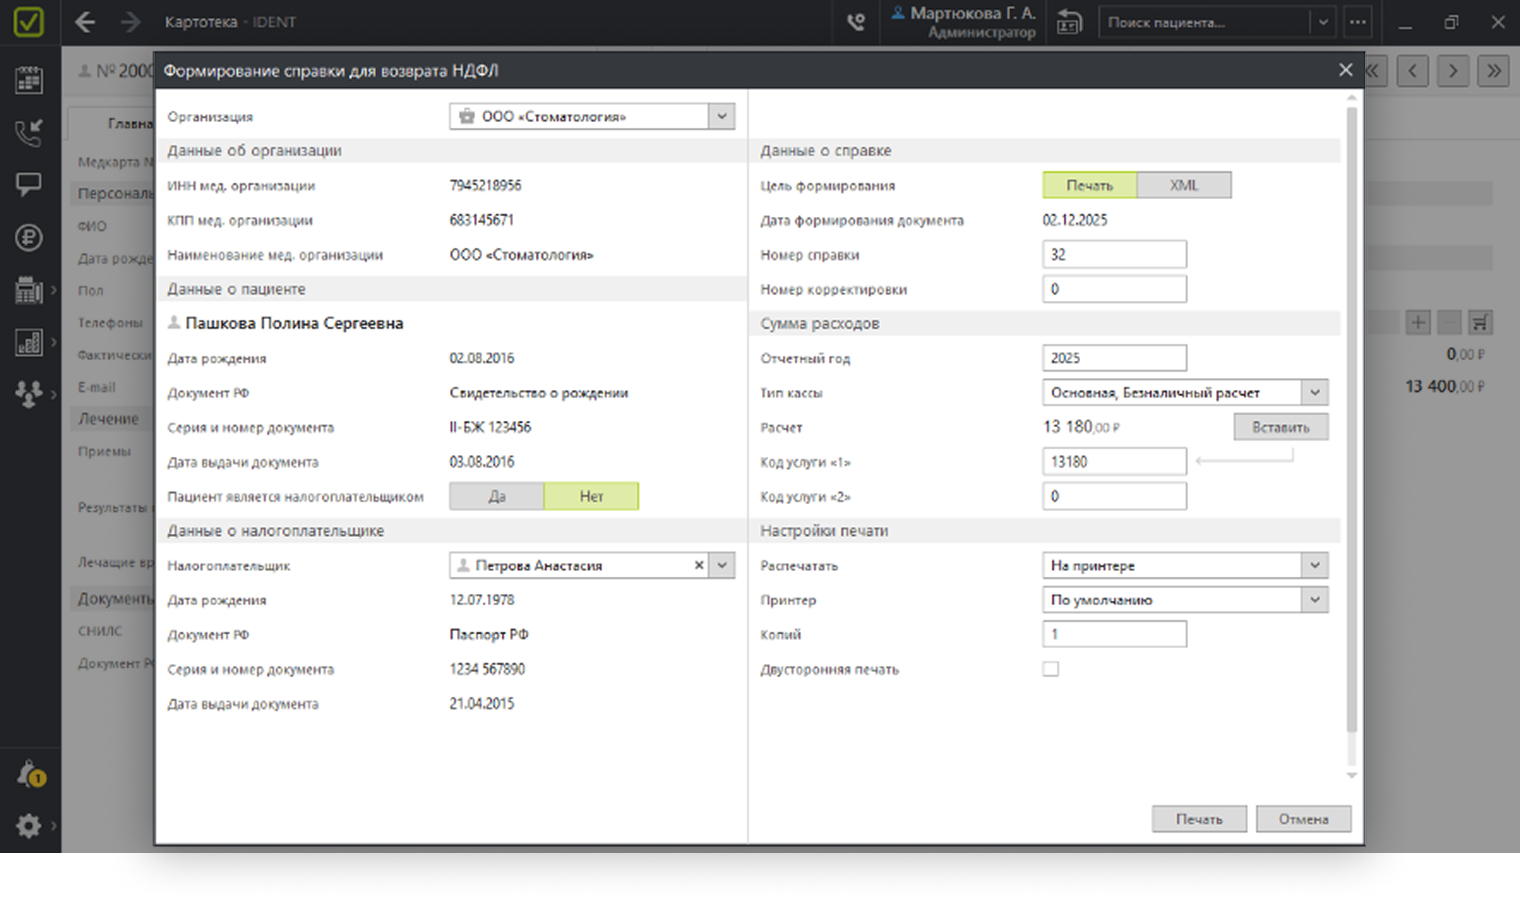Switch formation purpose to XML
Viewport: 1520px width, 904px height.
1184,185
